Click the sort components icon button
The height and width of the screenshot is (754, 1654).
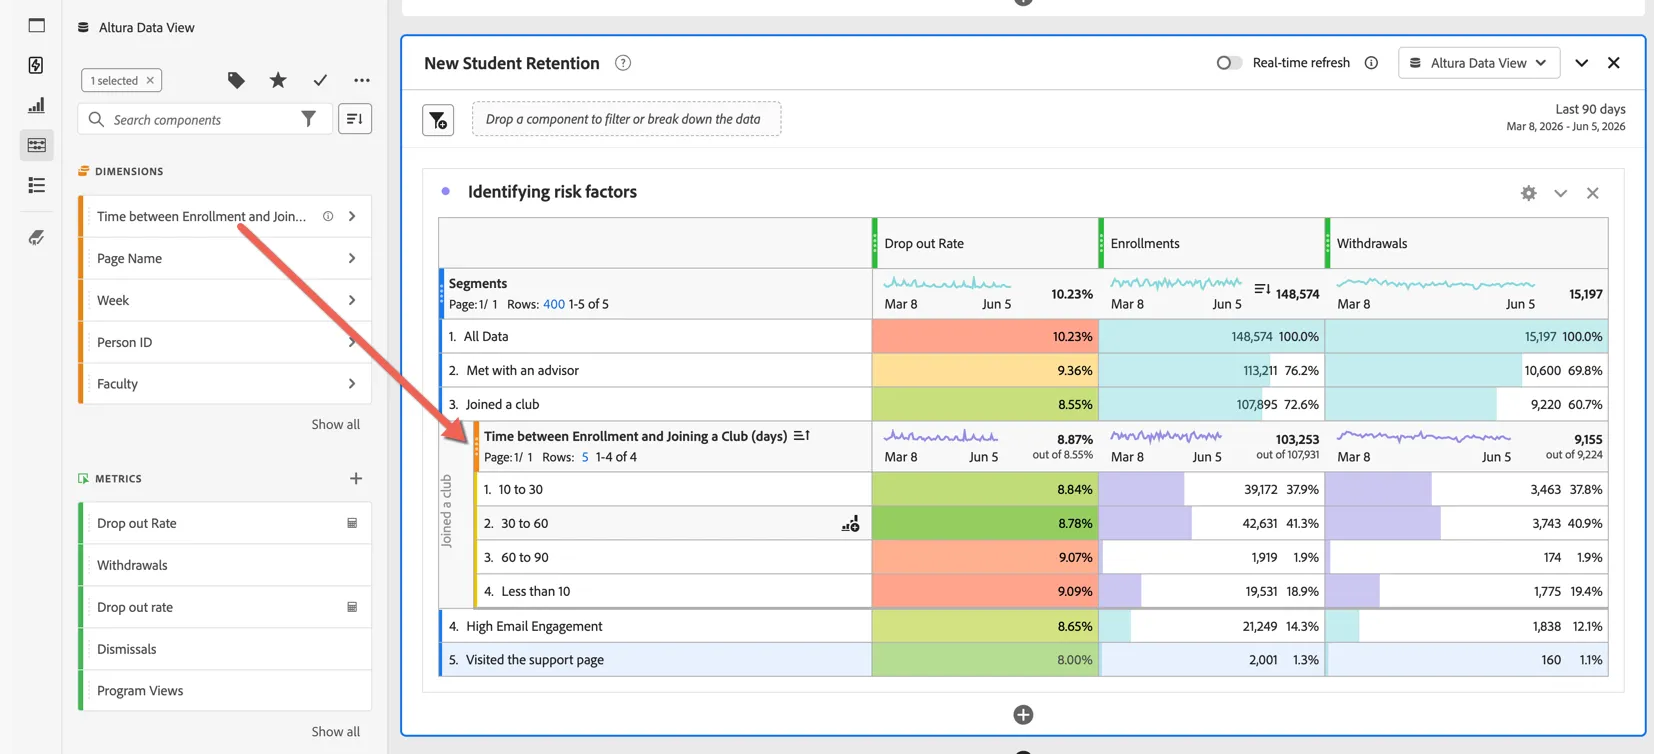(x=355, y=119)
